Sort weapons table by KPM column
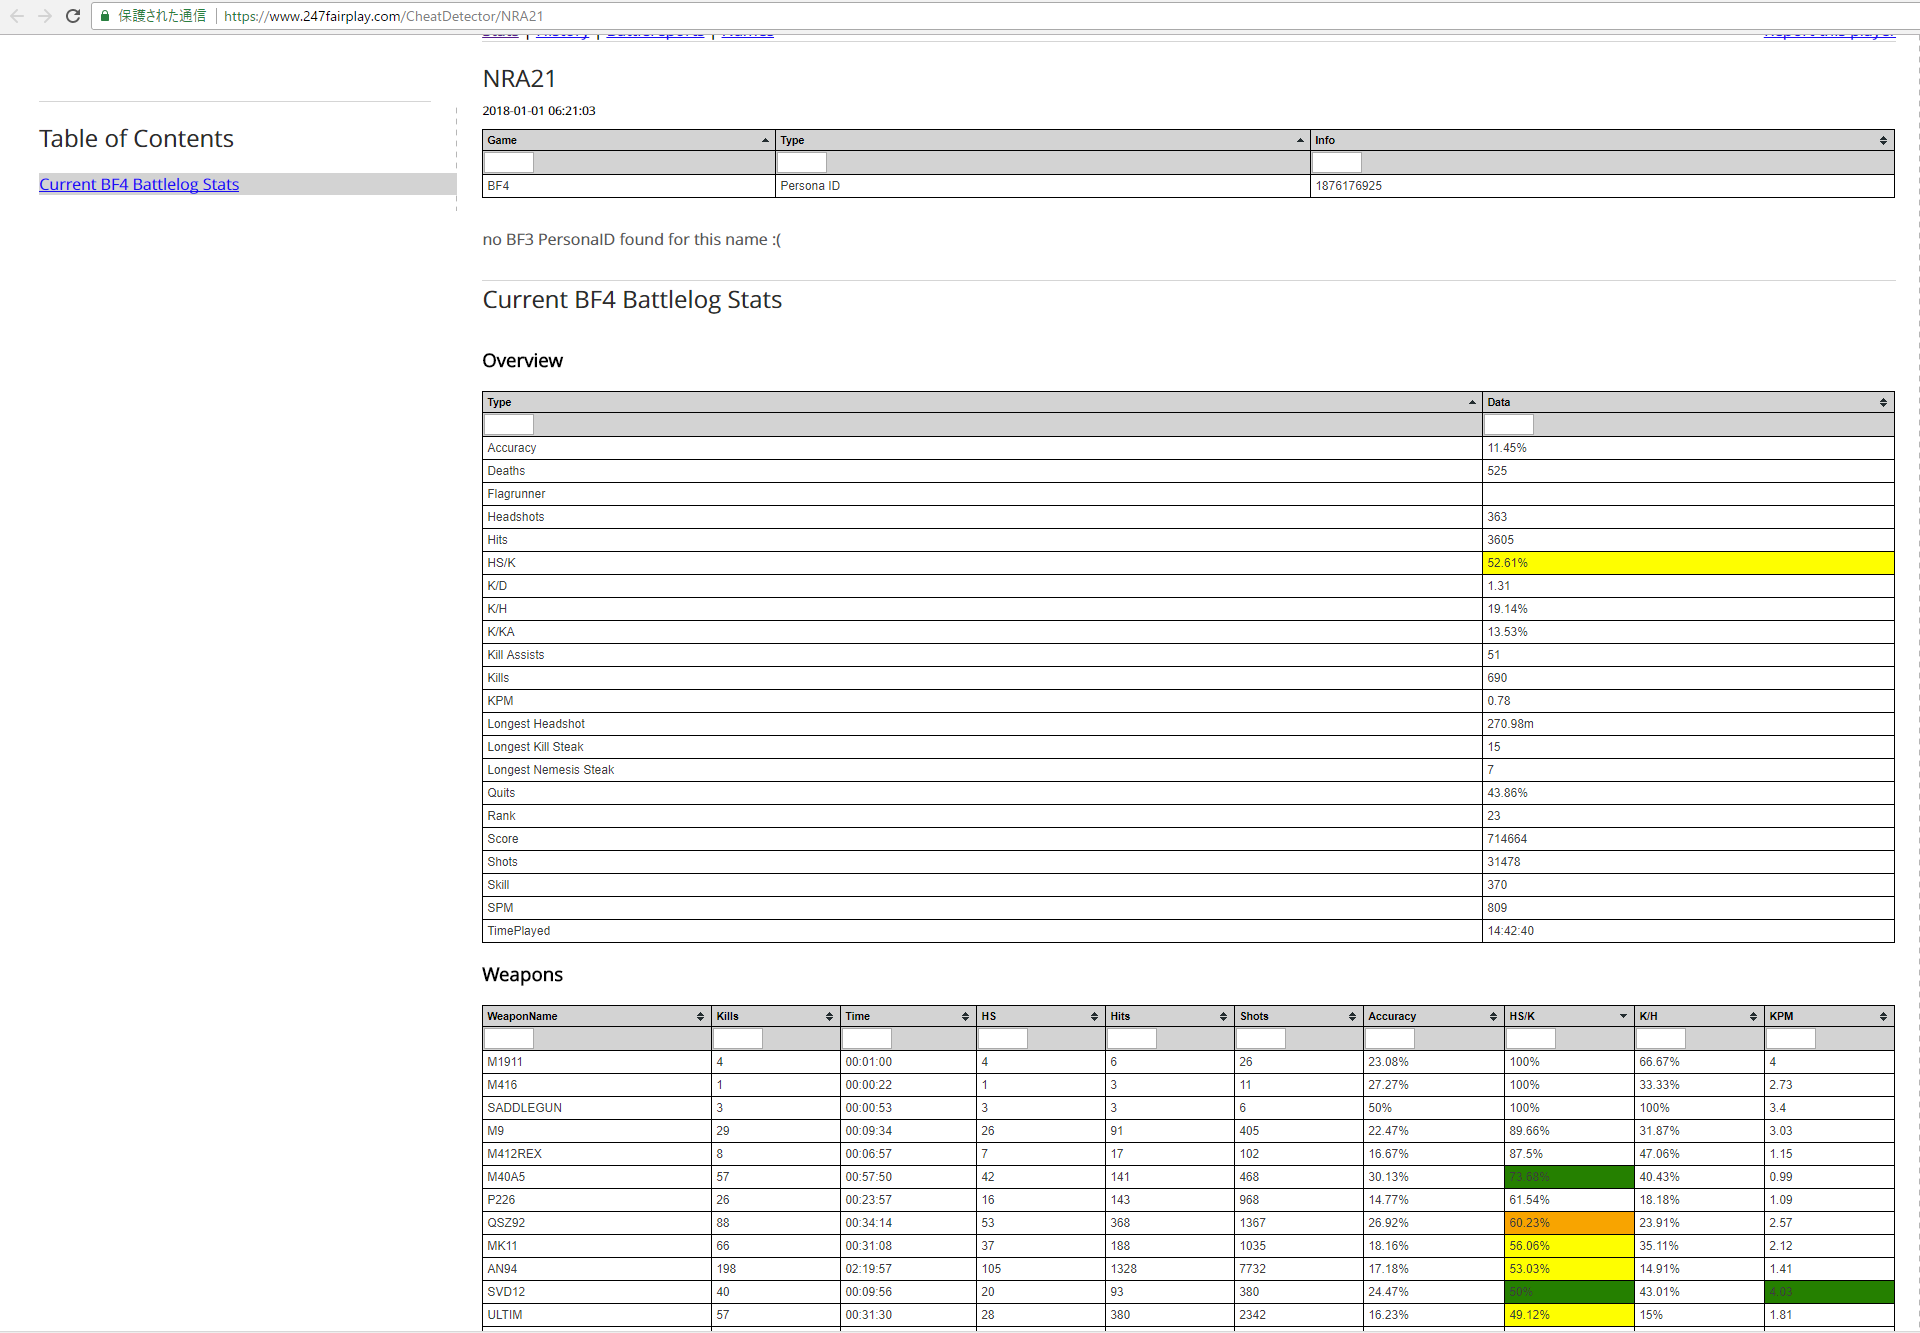The height and width of the screenshot is (1333, 1920). click(1828, 1016)
